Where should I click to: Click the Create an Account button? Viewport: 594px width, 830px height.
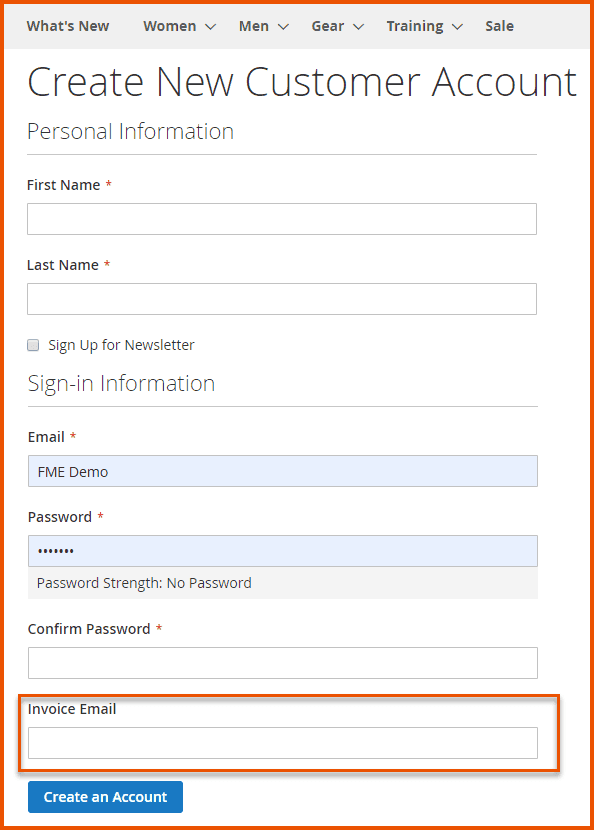point(104,797)
